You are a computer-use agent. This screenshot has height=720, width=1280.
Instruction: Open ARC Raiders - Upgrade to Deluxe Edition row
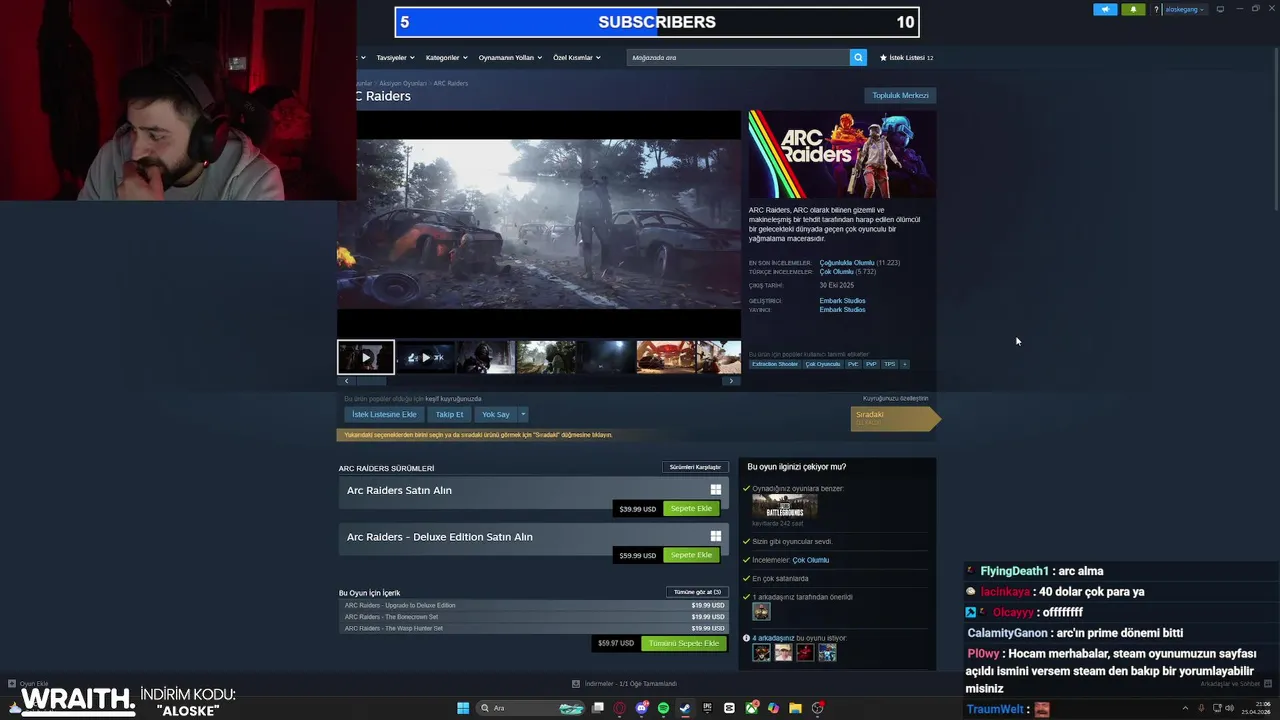(x=534, y=605)
